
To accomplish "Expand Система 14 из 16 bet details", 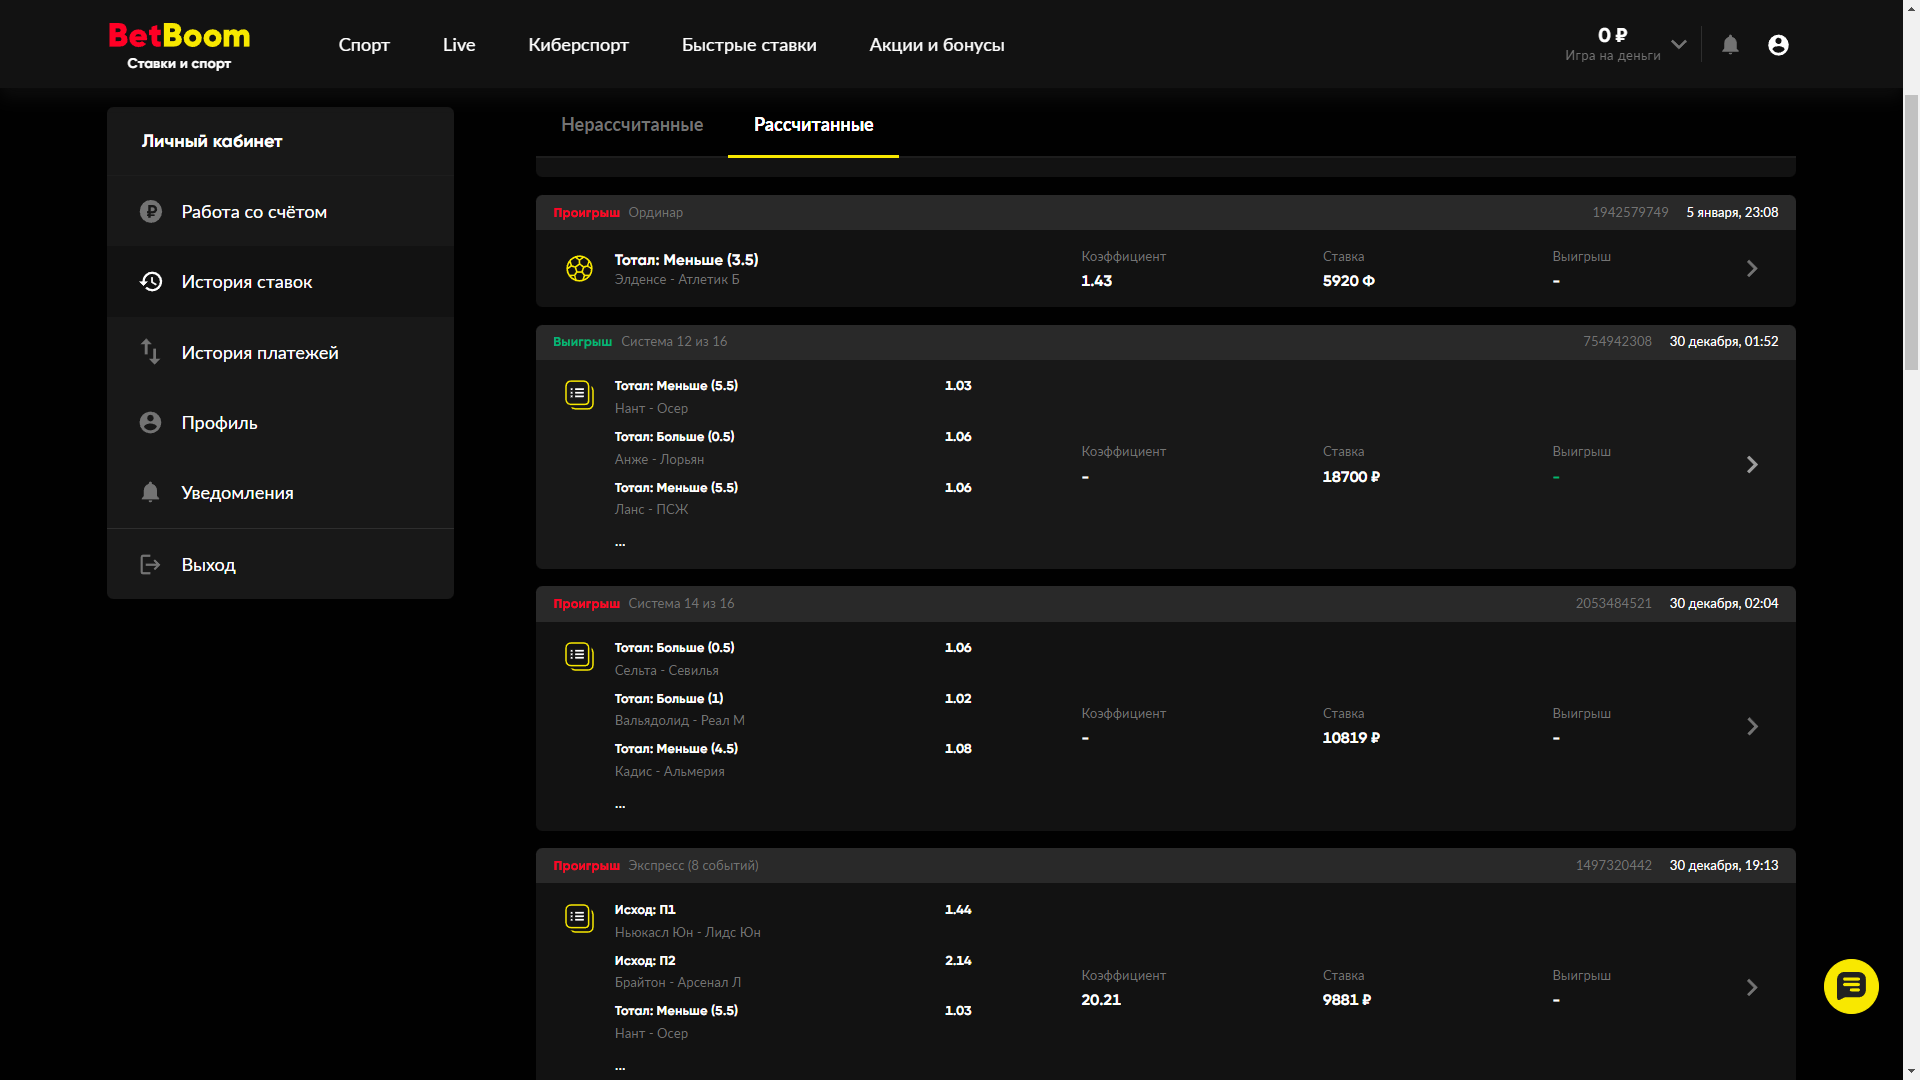I will click(x=1752, y=726).
